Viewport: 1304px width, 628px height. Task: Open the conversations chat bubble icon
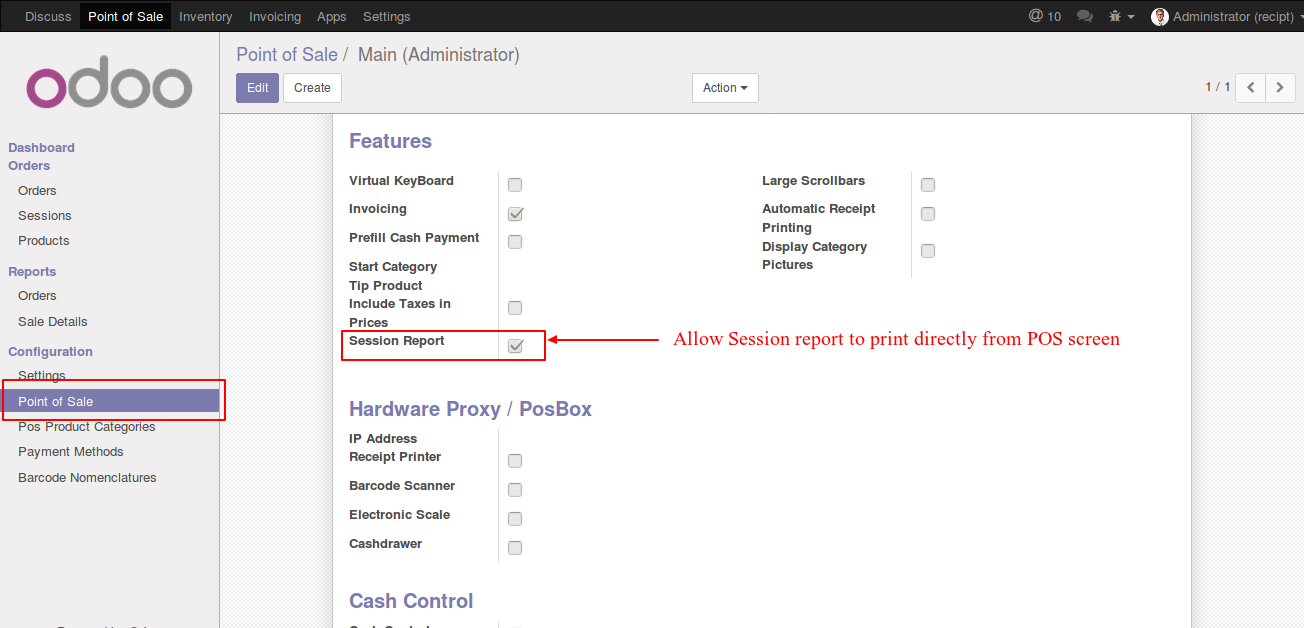click(x=1084, y=17)
